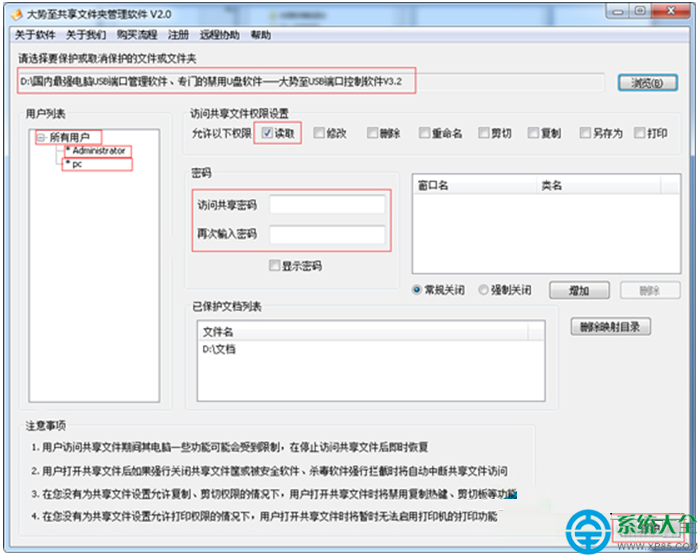Collapse the 所有用户 tree node
700x557 pixels.
(41, 137)
